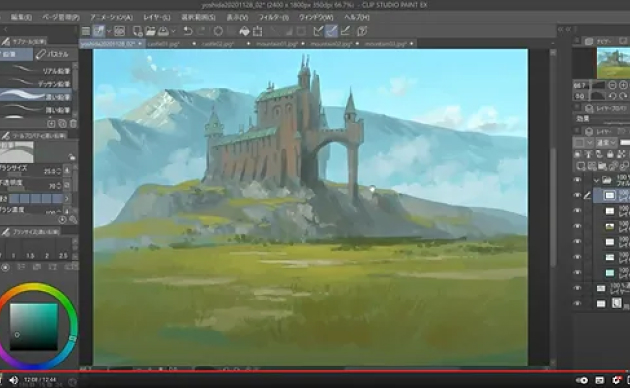Click the Save icon in the command bar
The width and height of the screenshot is (630, 388).
[x=163, y=31]
